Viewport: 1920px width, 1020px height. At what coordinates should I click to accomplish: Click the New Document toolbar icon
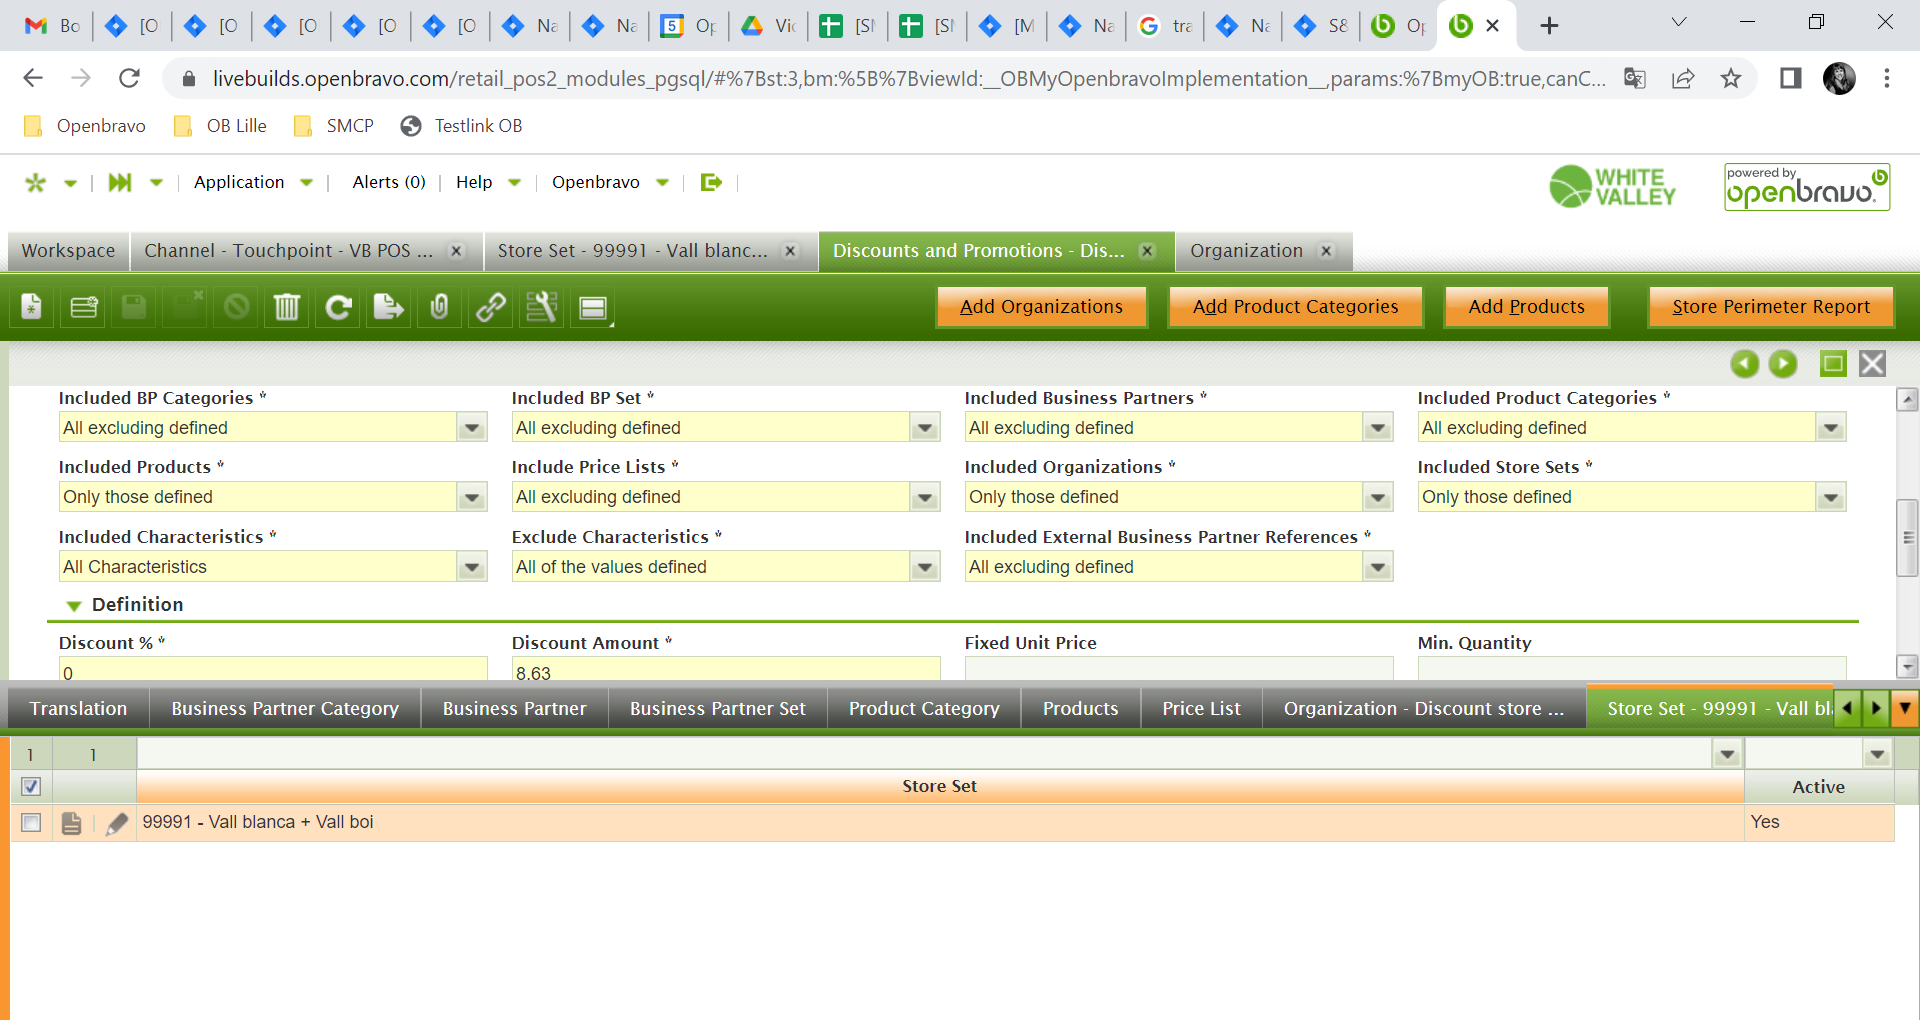pyautogui.click(x=32, y=307)
